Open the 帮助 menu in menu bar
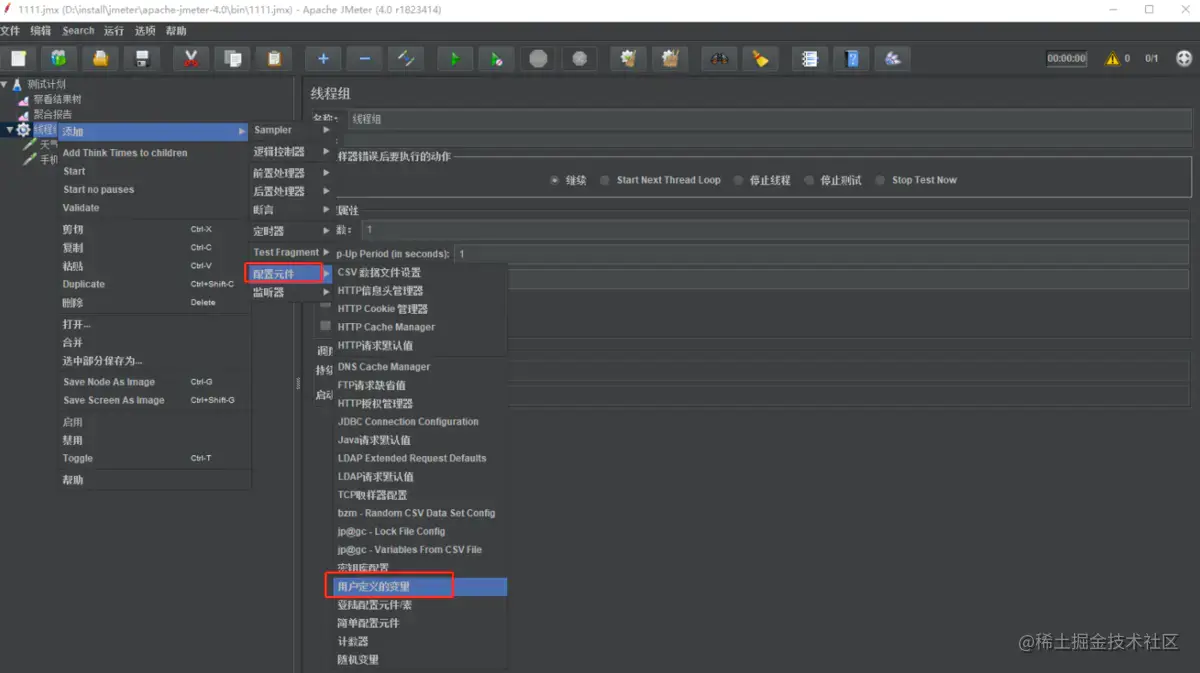Viewport: 1200px width, 673px height. 176,31
